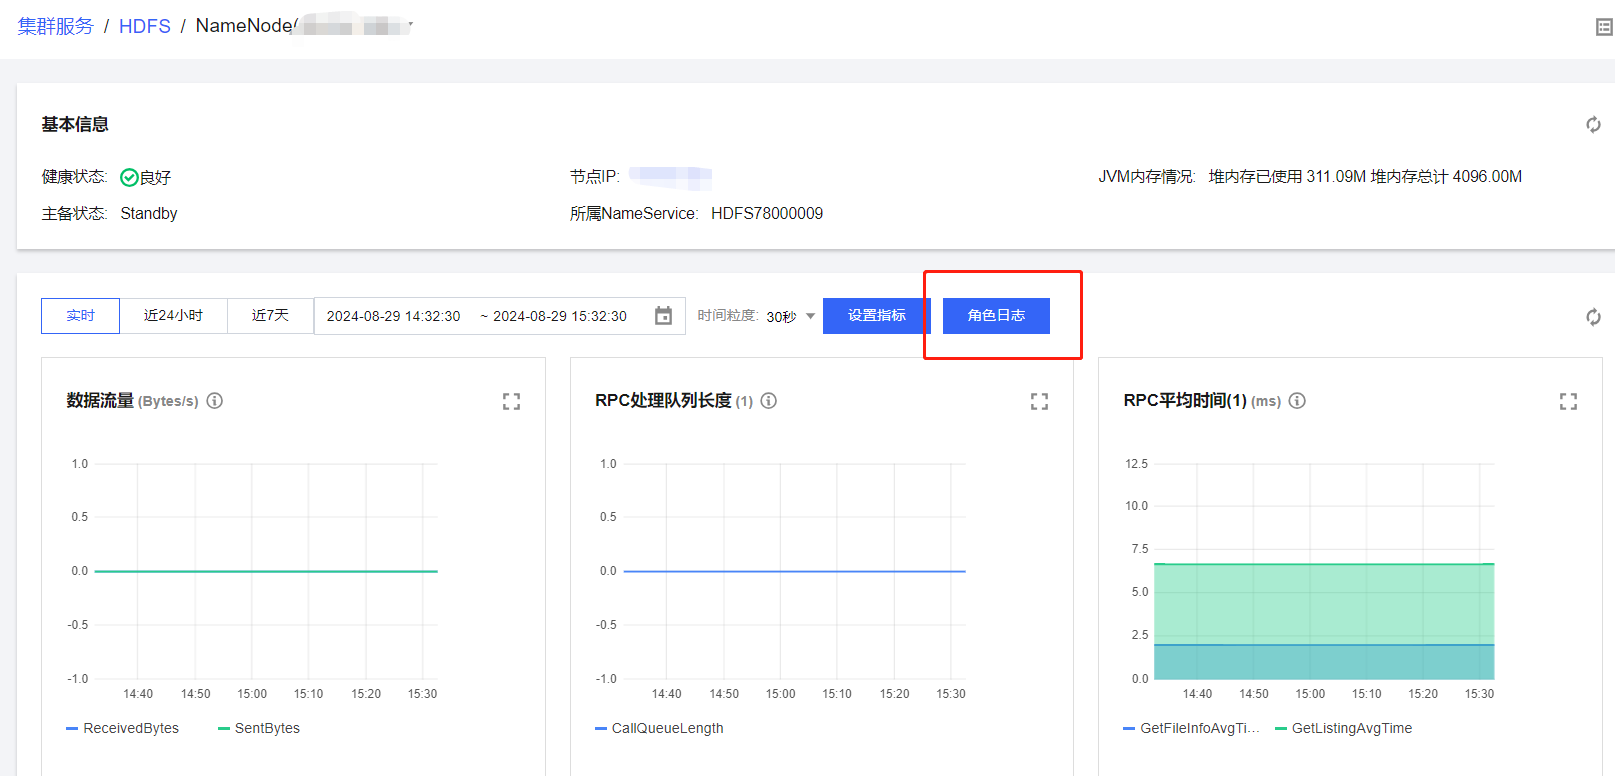This screenshot has width=1615, height=776.
Task: Click info icon next to 数据流量 title
Action: (215, 401)
